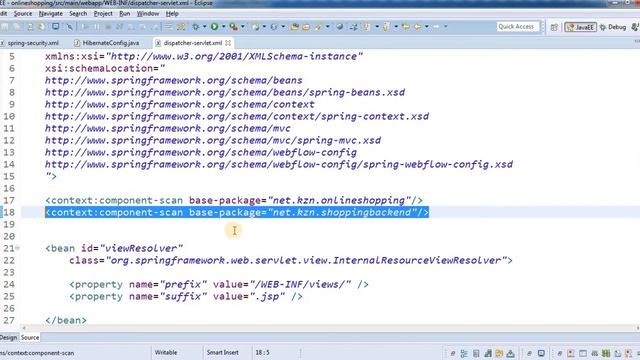Click the Quick Access search field
This screenshot has width=640, height=360.
518,27
